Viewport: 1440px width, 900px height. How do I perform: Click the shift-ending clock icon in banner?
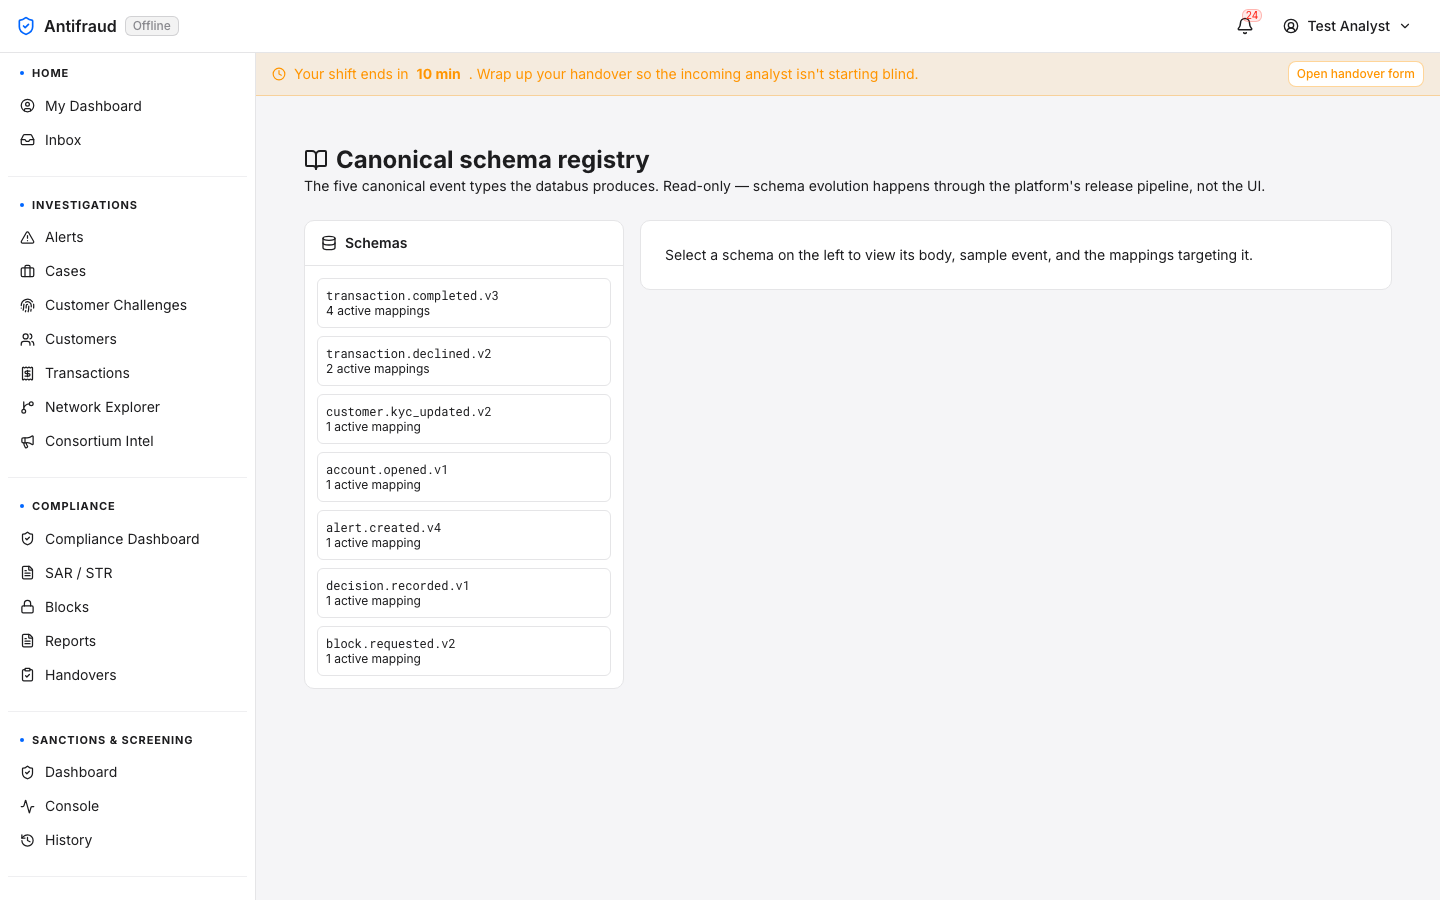coord(279,74)
